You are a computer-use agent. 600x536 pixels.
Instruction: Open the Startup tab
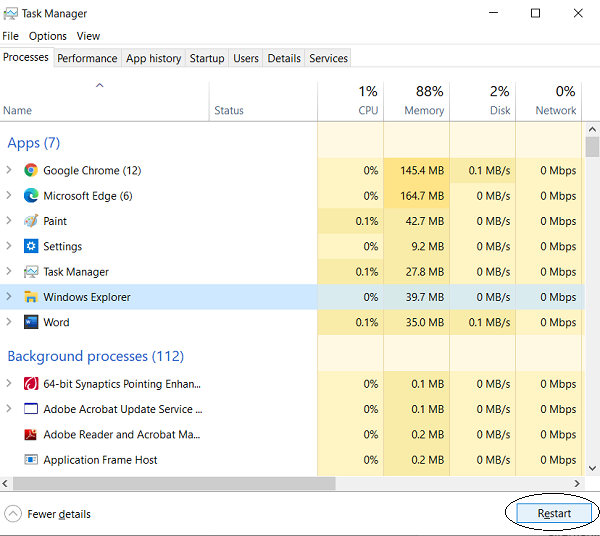(x=207, y=58)
